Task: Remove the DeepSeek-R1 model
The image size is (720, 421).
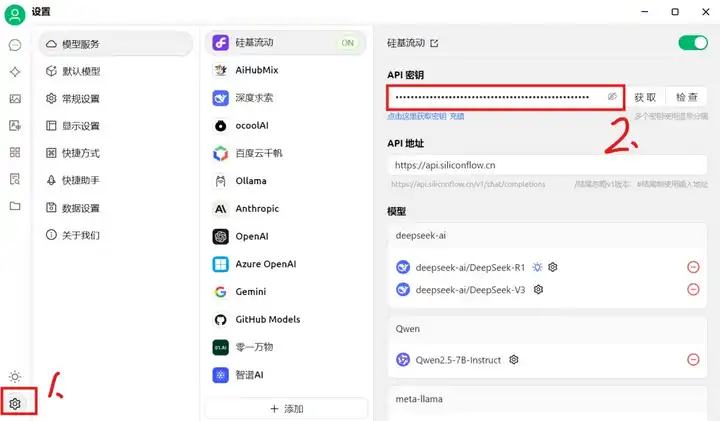Action: [693, 267]
